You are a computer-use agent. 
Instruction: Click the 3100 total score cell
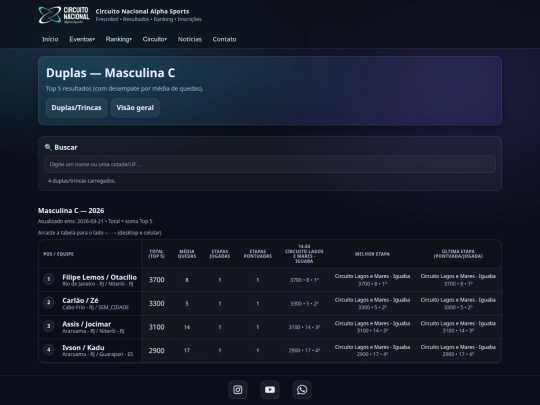click(x=156, y=327)
